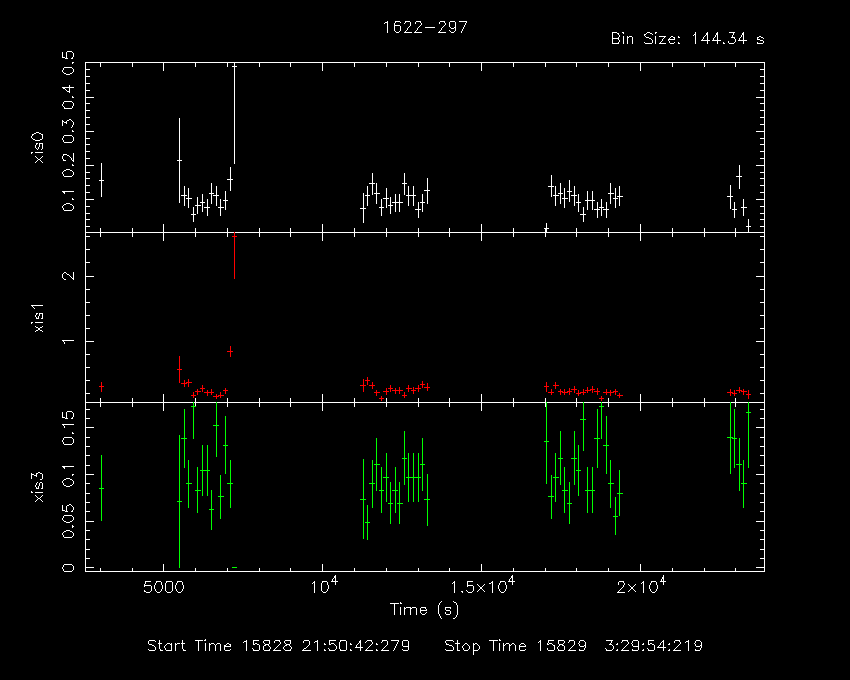The image size is (850, 680).
Task: Click the tall white xis0 error bar reaching 0.5
Action: pyautogui.click(x=234, y=114)
